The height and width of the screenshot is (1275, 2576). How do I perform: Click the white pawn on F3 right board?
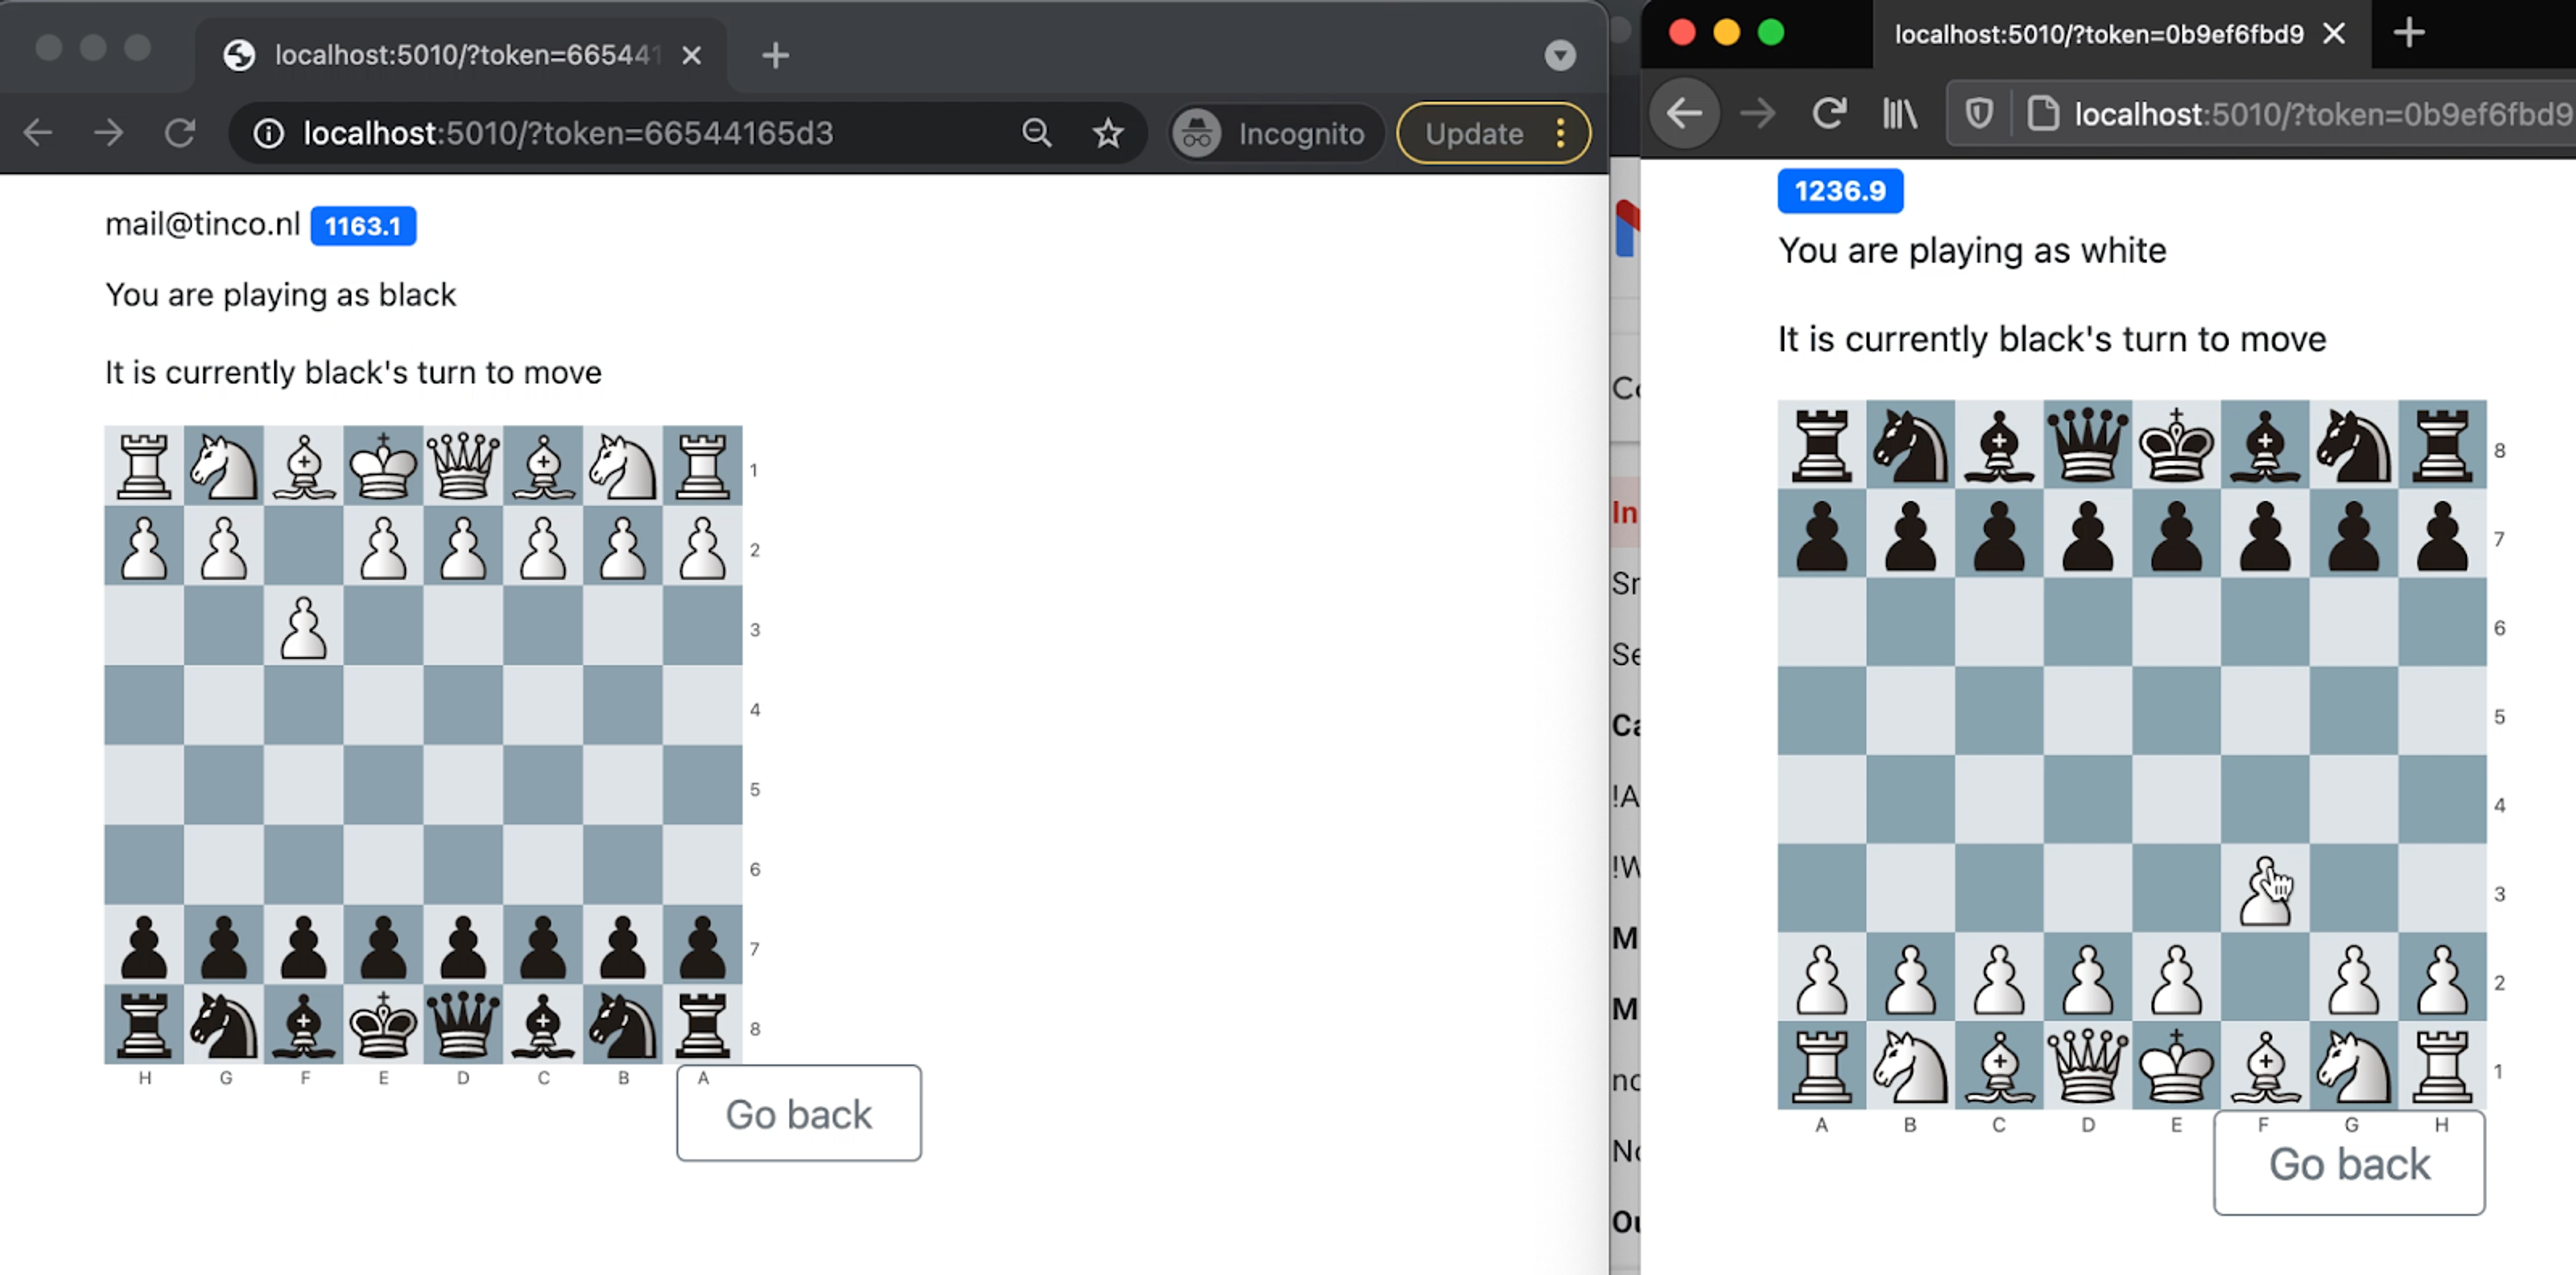point(2264,889)
